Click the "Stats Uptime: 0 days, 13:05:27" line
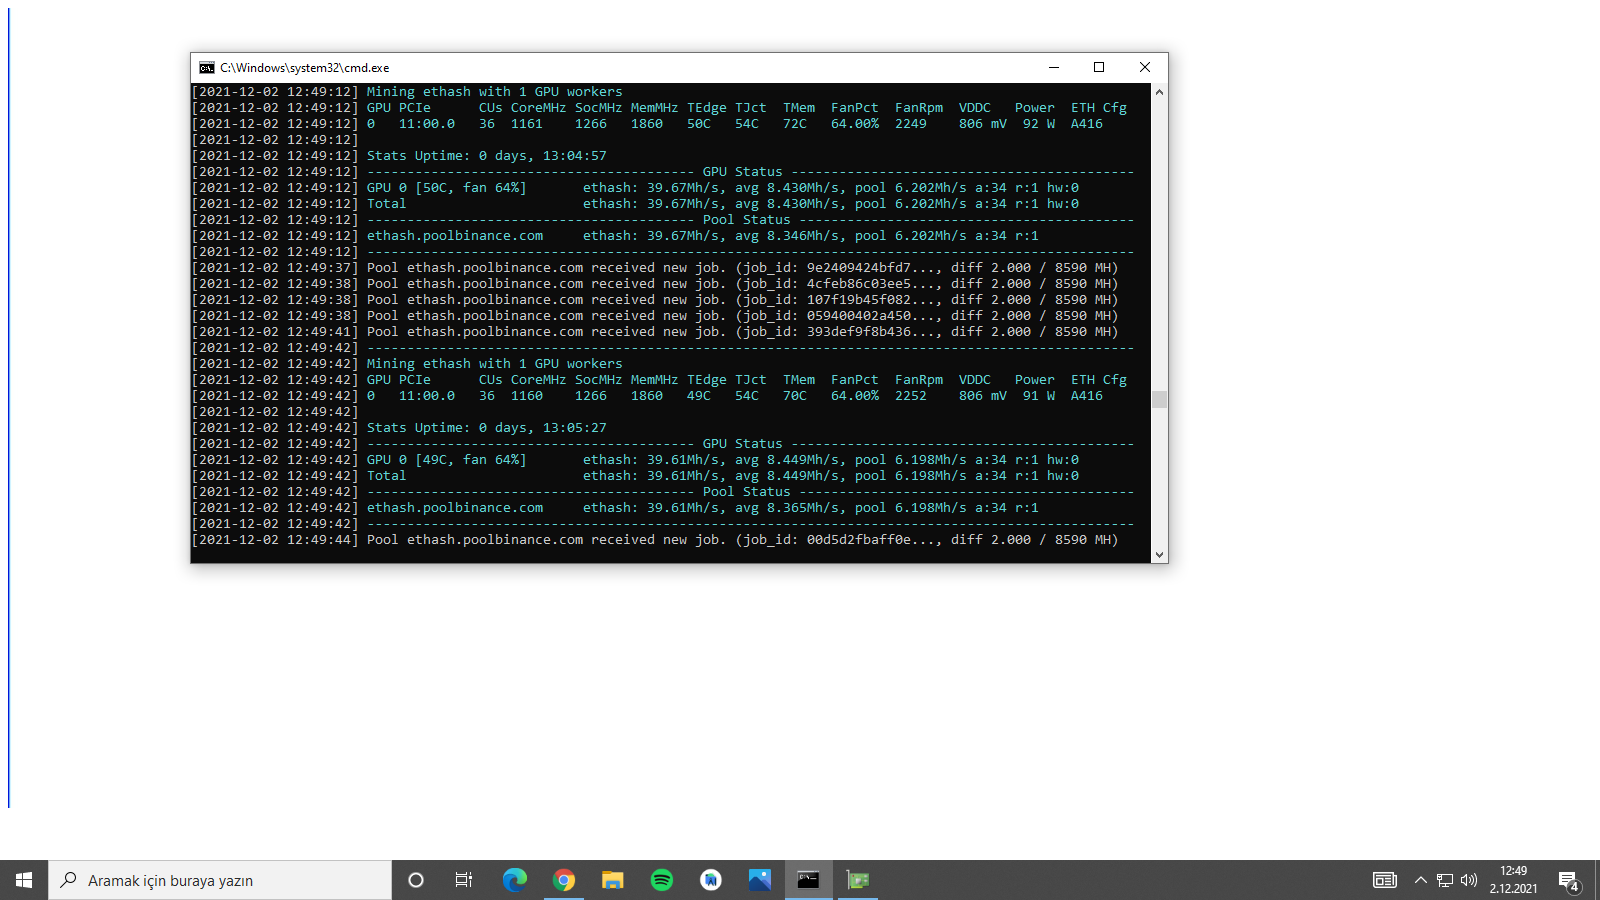Viewport: 1600px width, 900px height. pos(487,428)
